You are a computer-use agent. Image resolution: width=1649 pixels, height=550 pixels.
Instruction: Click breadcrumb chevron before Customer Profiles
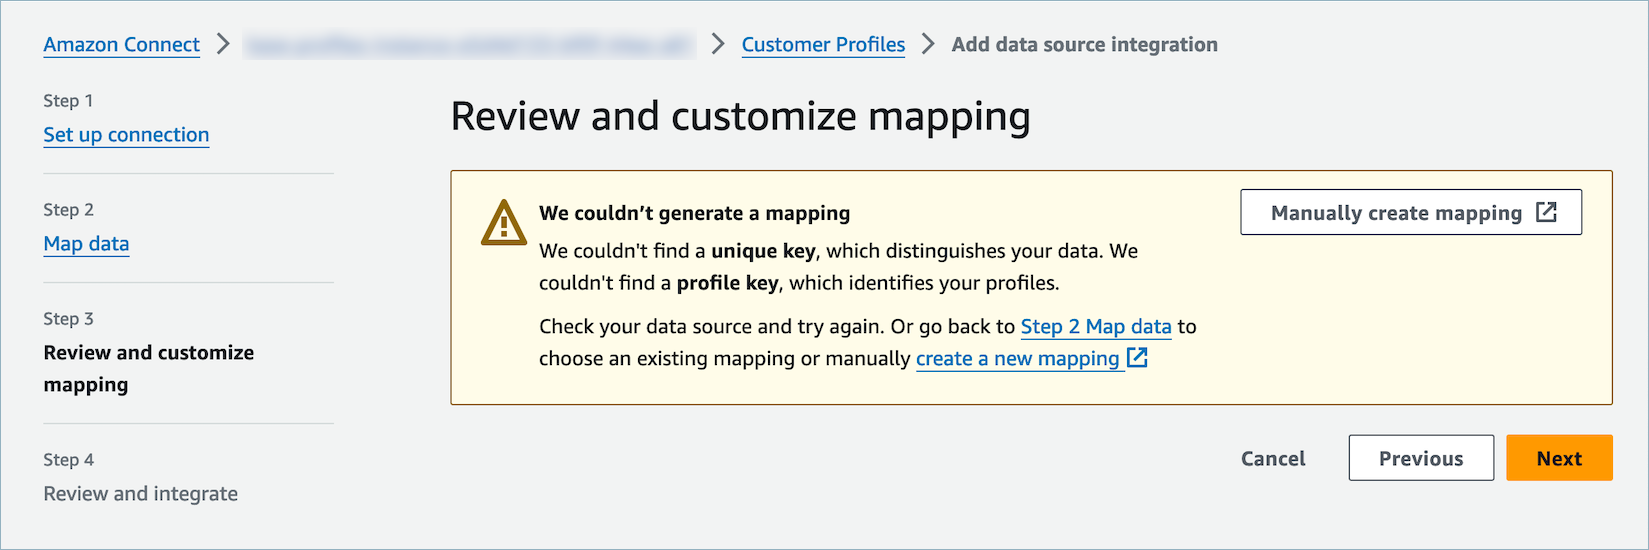(718, 44)
